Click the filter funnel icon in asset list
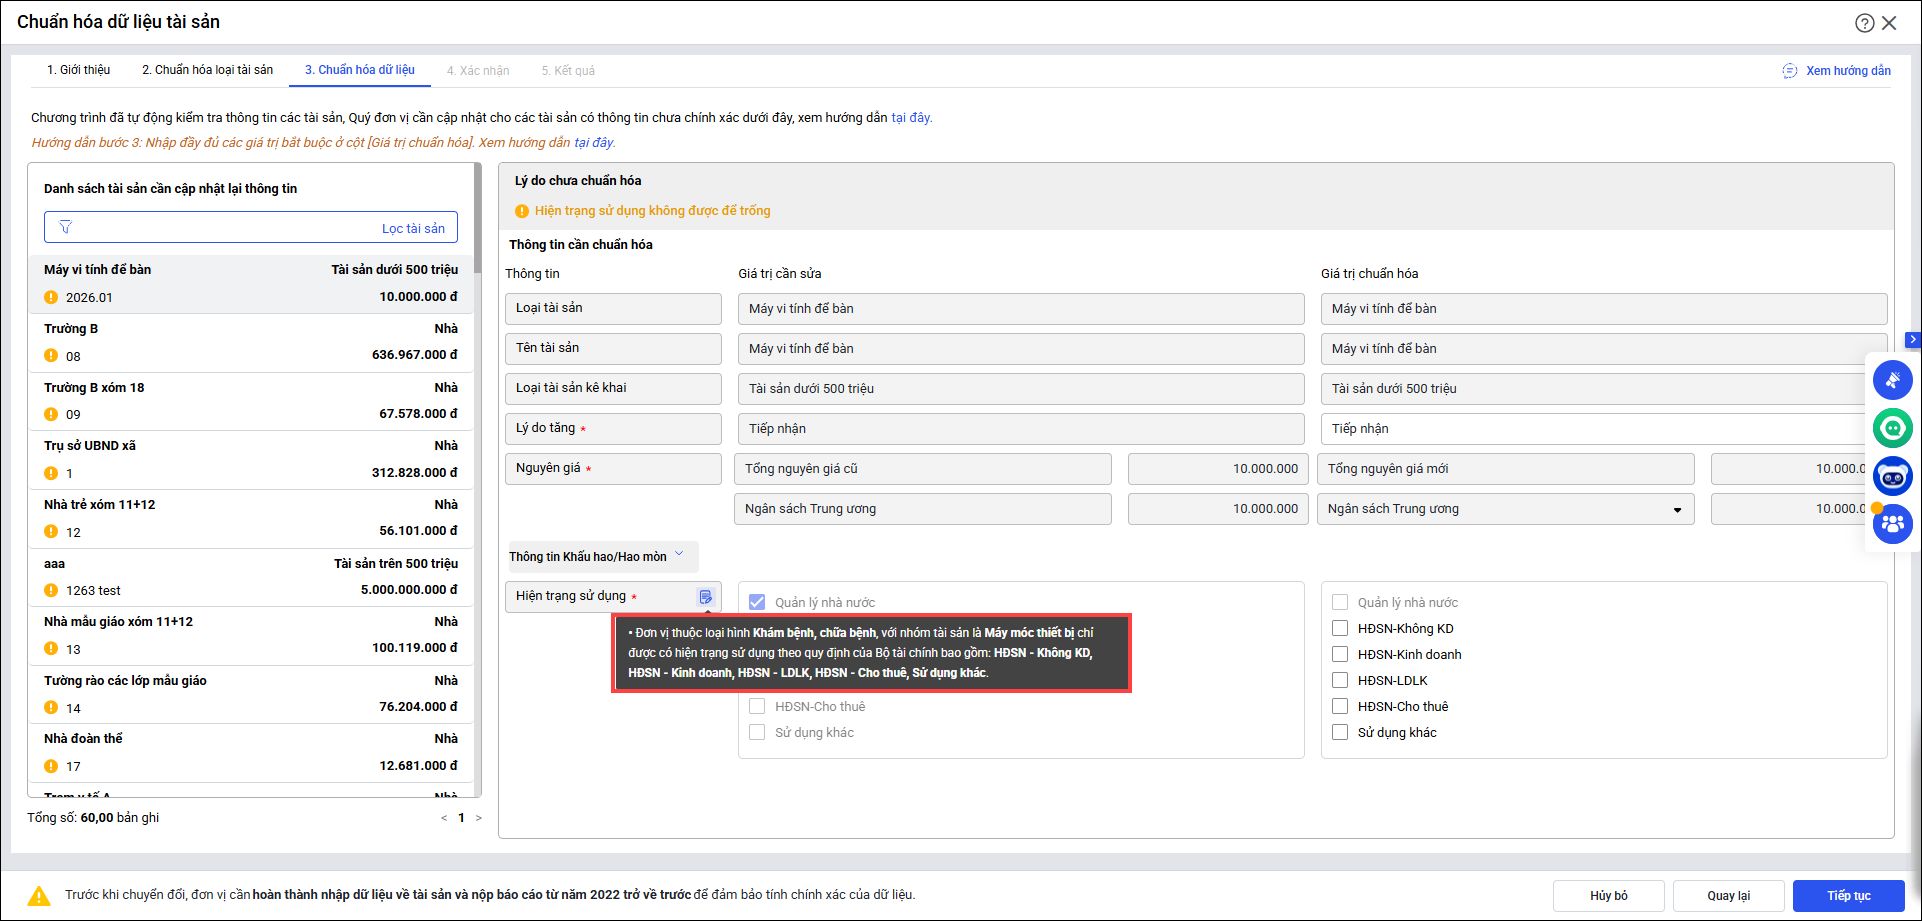 [66, 228]
